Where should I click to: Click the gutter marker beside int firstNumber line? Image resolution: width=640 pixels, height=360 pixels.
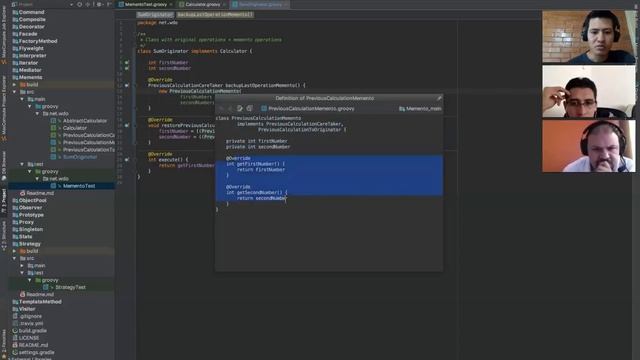[x=127, y=63]
